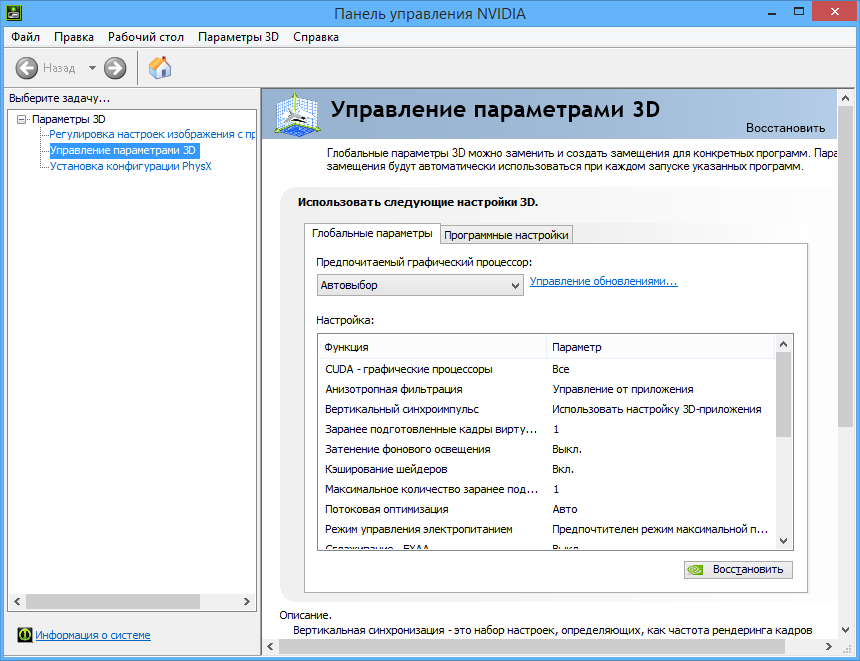Open the Рабочий стол menu

(x=145, y=37)
